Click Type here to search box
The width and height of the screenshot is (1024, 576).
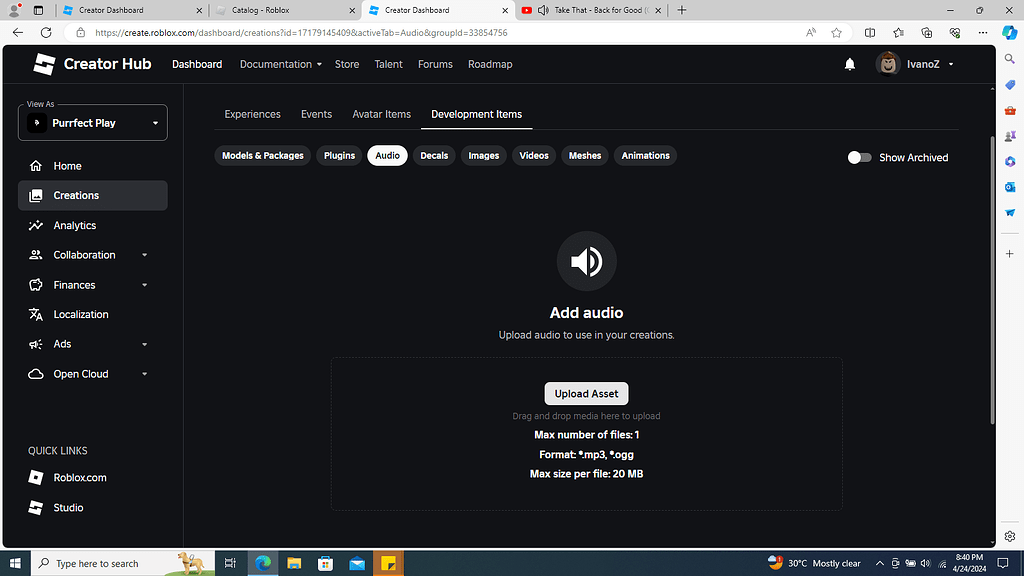point(123,563)
